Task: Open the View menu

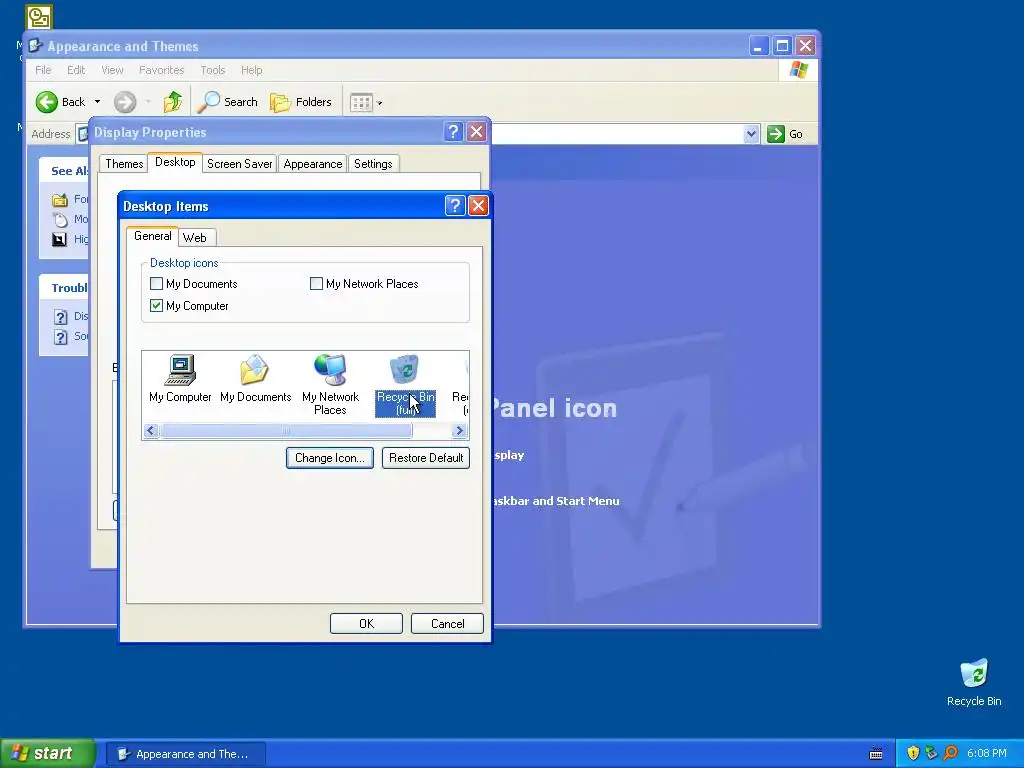Action: [x=112, y=70]
